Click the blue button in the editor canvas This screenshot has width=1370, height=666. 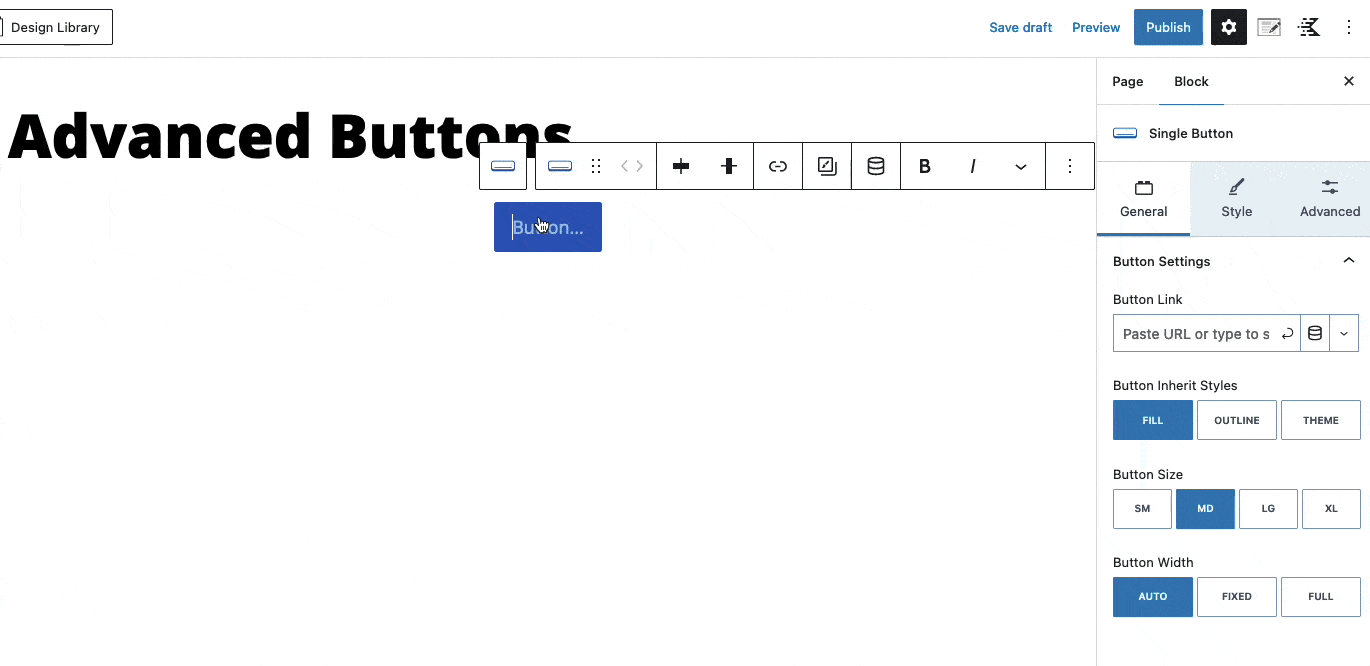[548, 227]
